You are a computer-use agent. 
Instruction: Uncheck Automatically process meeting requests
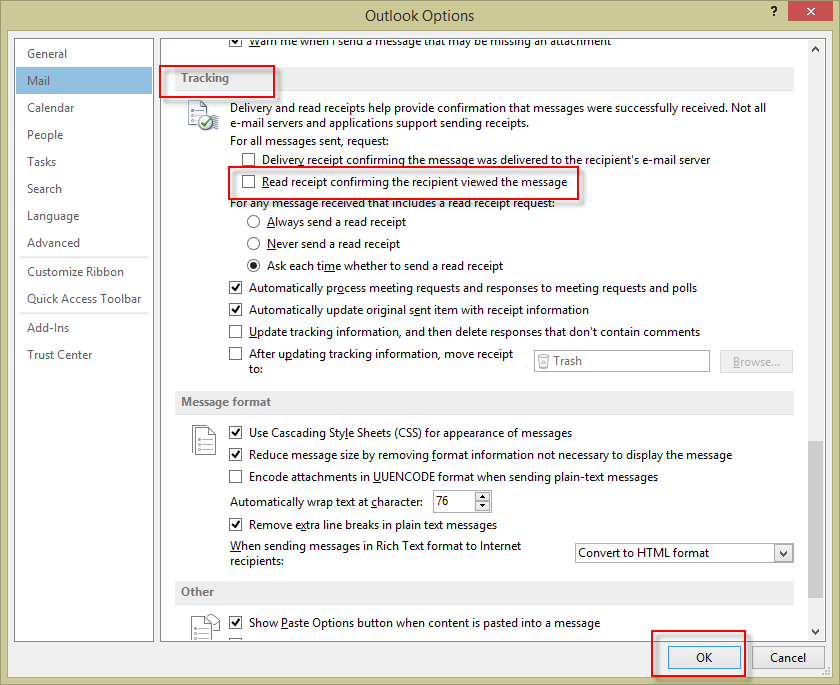(236, 288)
